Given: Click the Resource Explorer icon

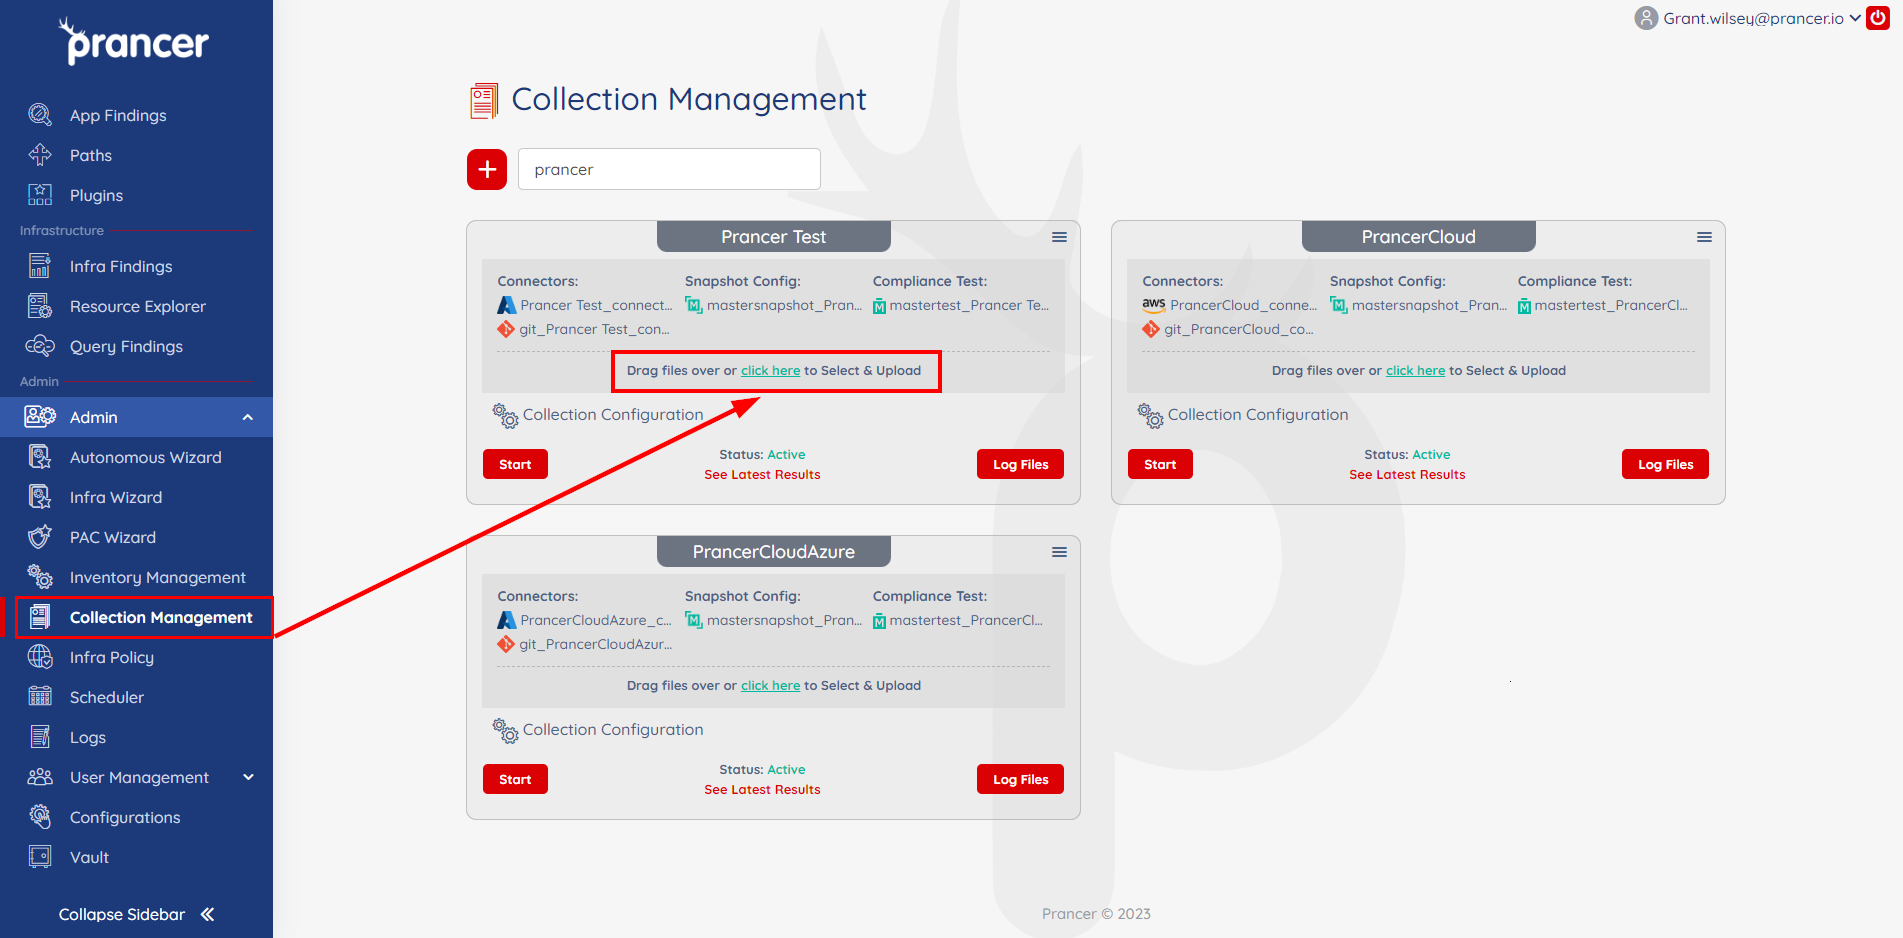Looking at the screenshot, I should [40, 306].
